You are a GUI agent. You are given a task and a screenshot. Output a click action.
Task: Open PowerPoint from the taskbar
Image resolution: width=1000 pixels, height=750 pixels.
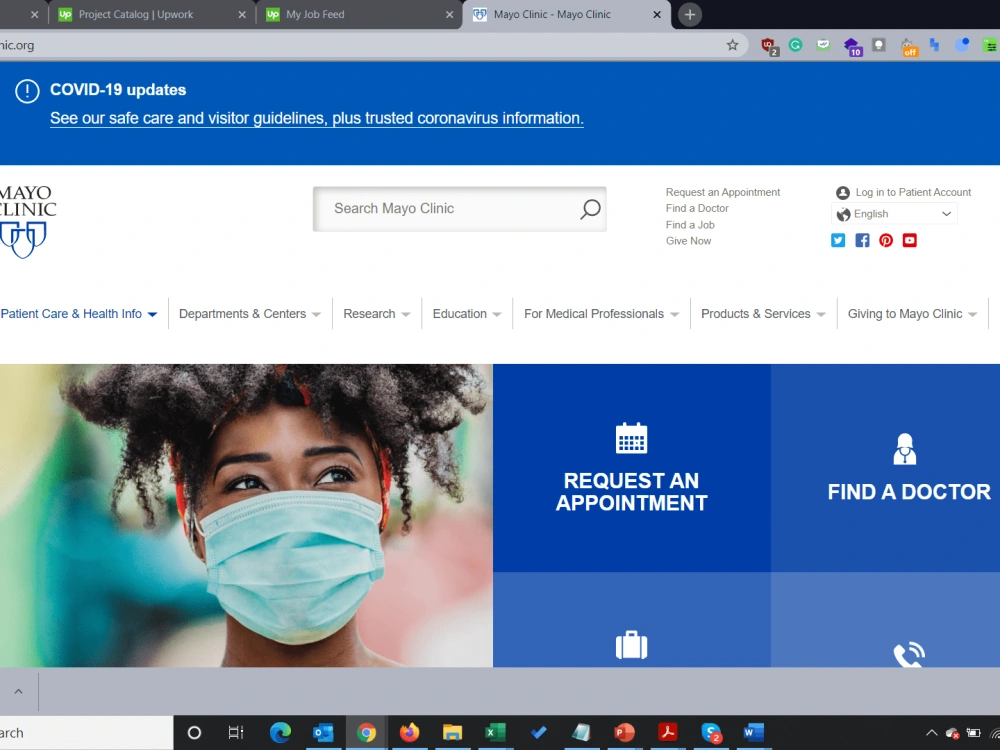pyautogui.click(x=624, y=732)
